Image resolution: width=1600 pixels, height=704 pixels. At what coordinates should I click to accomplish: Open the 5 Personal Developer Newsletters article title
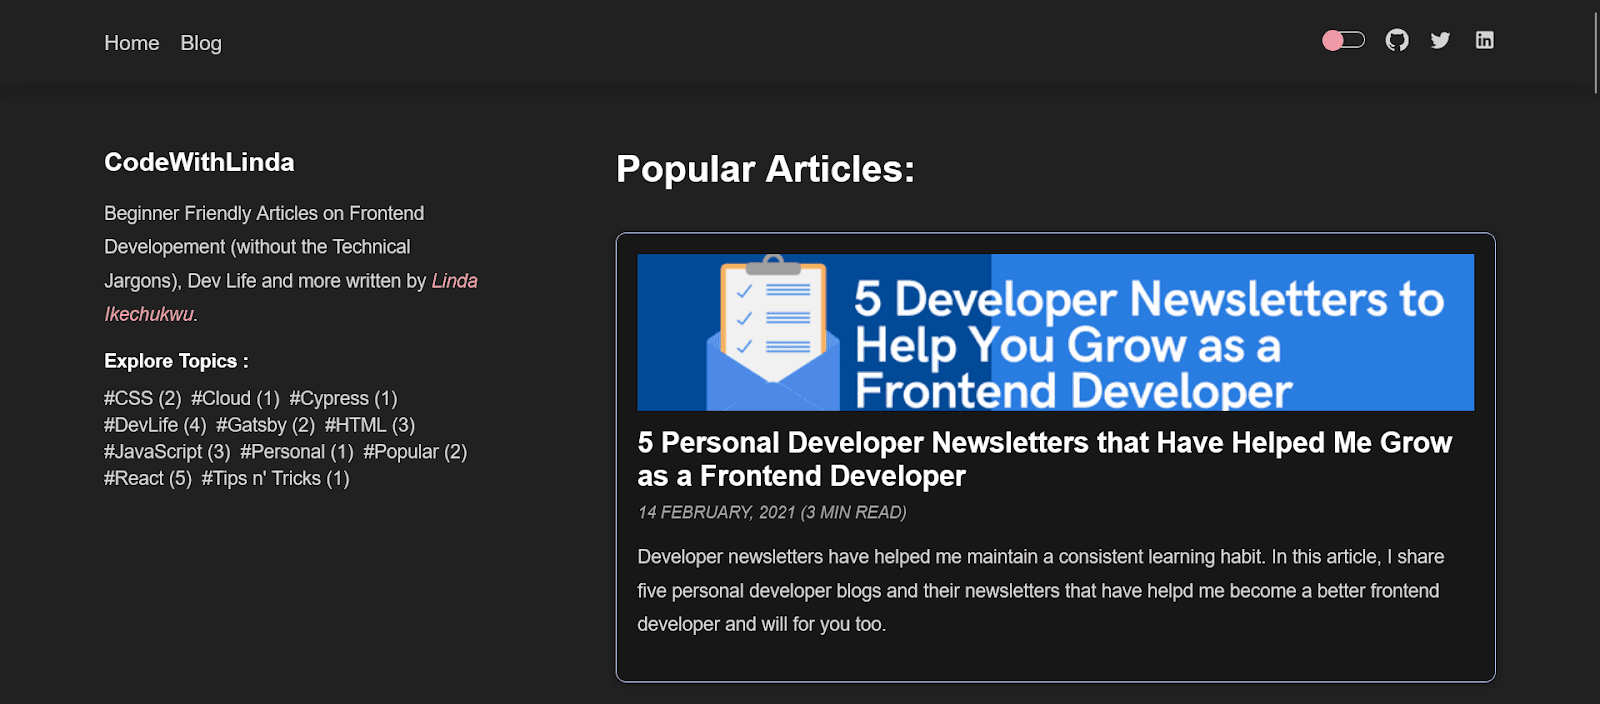pyautogui.click(x=1044, y=459)
